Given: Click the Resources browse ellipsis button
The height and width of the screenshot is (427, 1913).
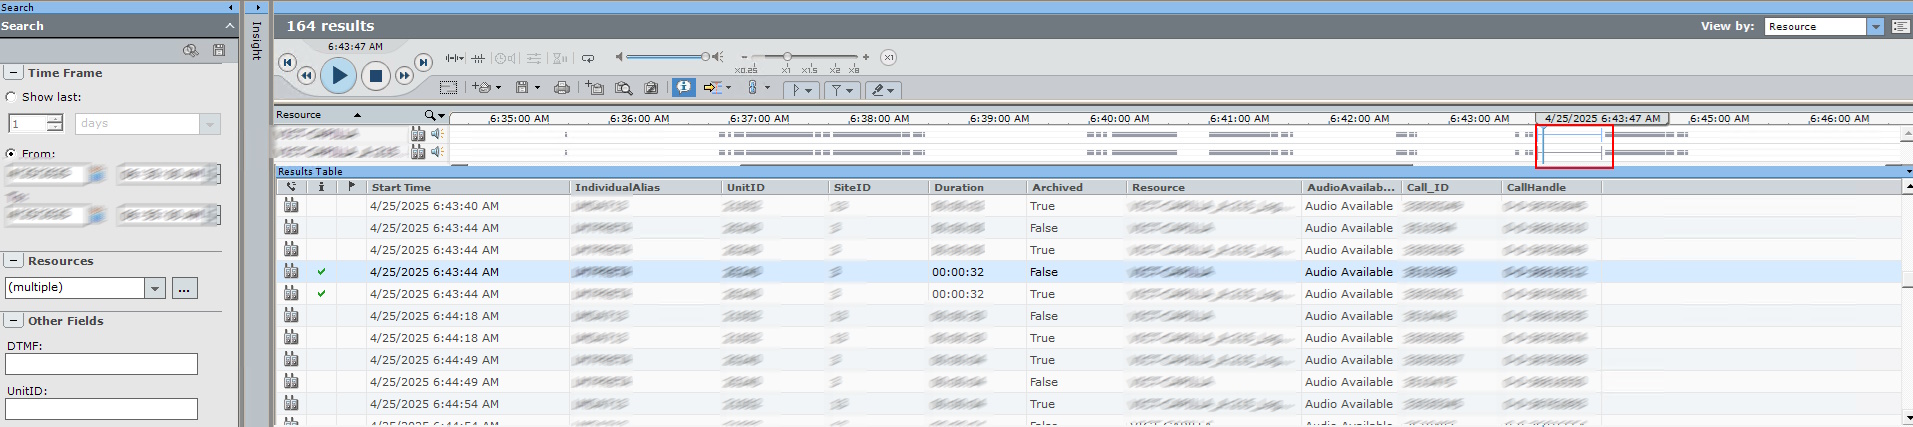Looking at the screenshot, I should (x=184, y=288).
